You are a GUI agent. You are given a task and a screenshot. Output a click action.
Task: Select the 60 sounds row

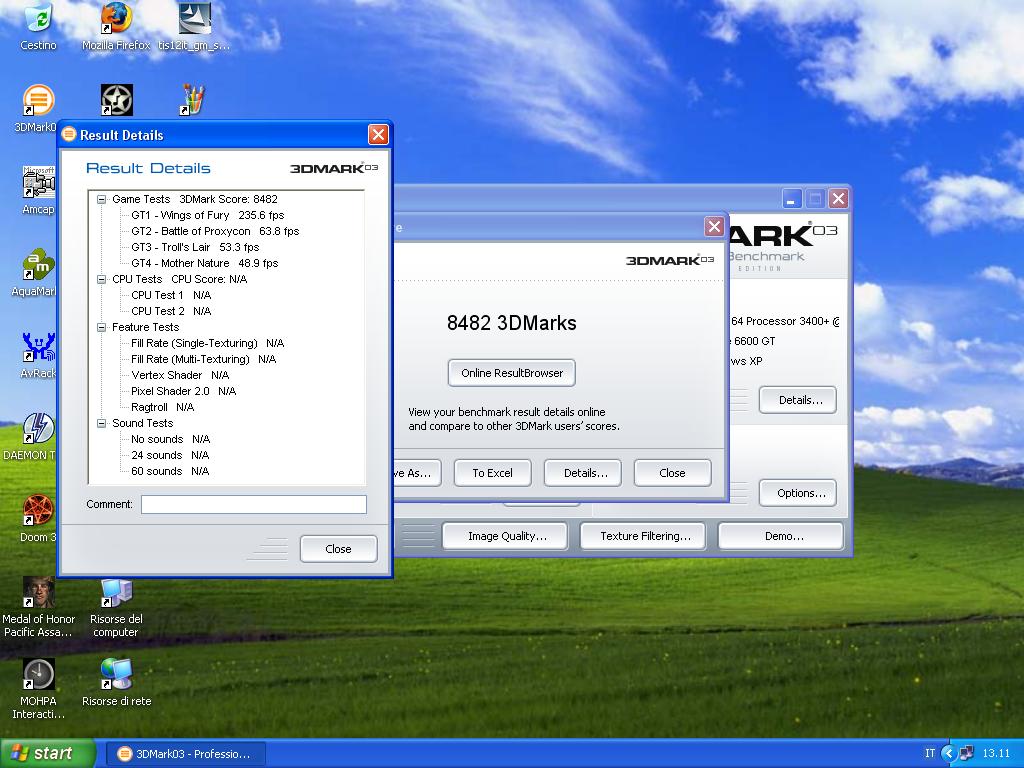pyautogui.click(x=170, y=471)
